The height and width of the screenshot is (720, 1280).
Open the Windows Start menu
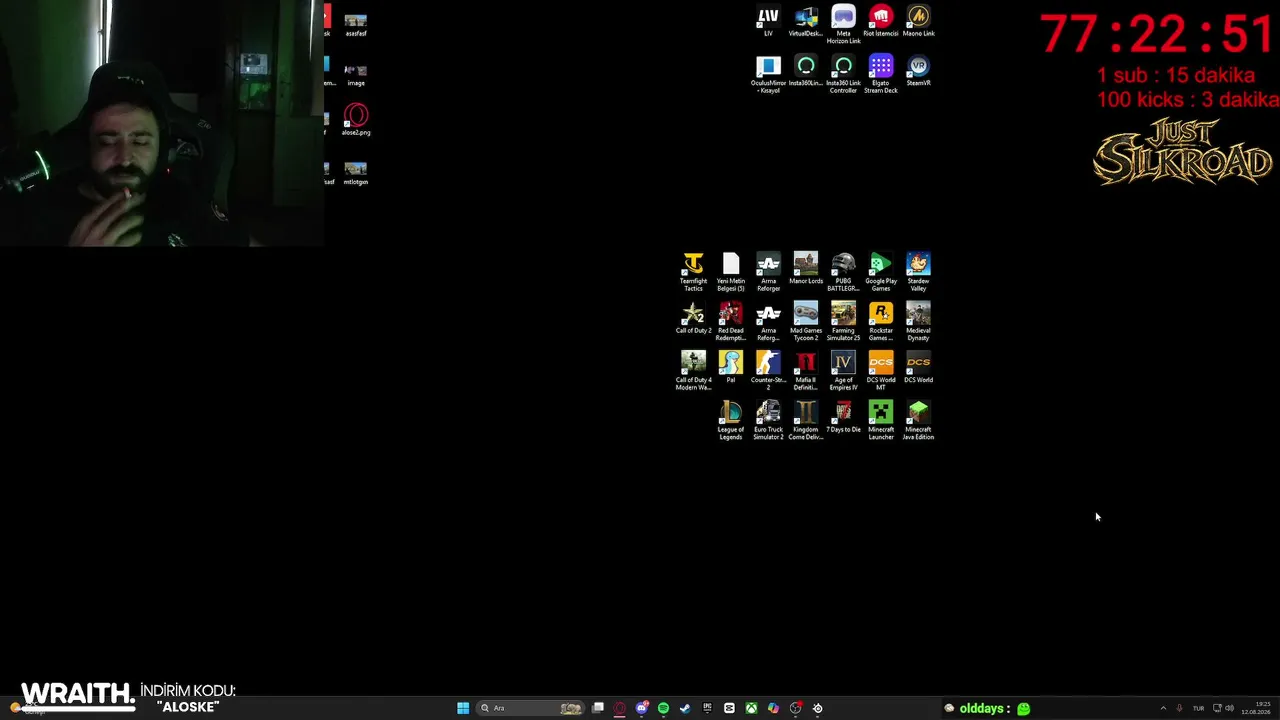point(463,708)
